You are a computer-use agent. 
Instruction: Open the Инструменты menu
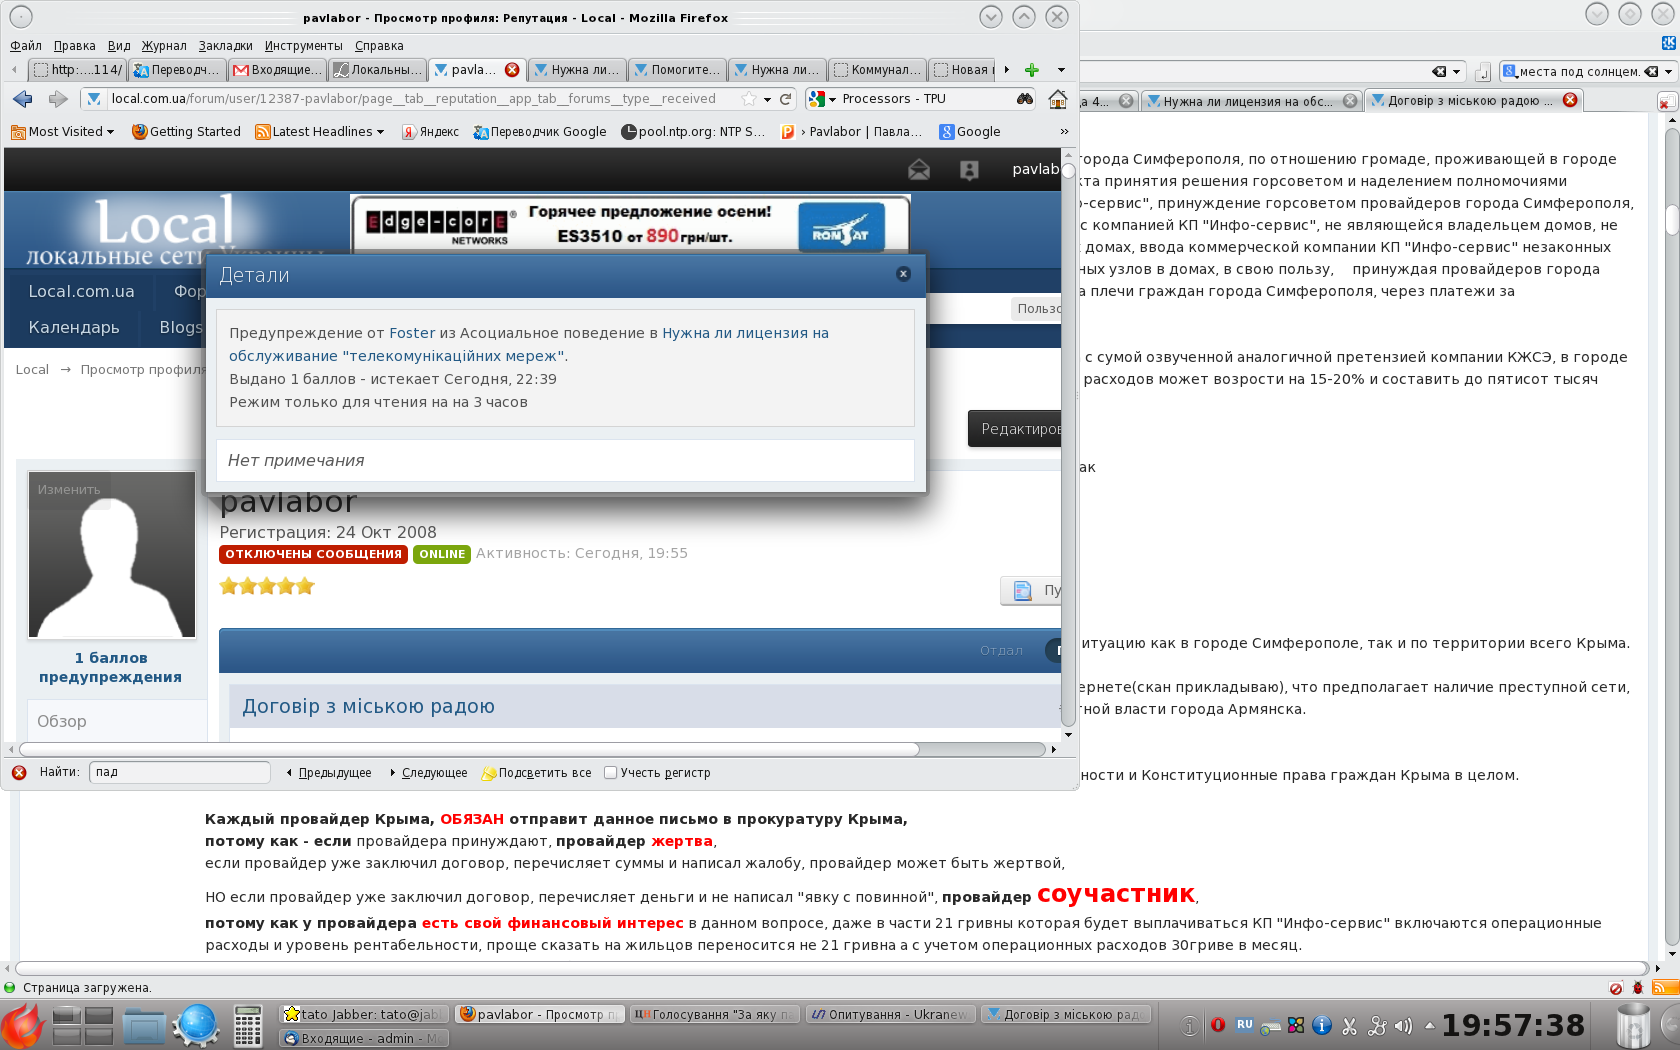[x=304, y=46]
